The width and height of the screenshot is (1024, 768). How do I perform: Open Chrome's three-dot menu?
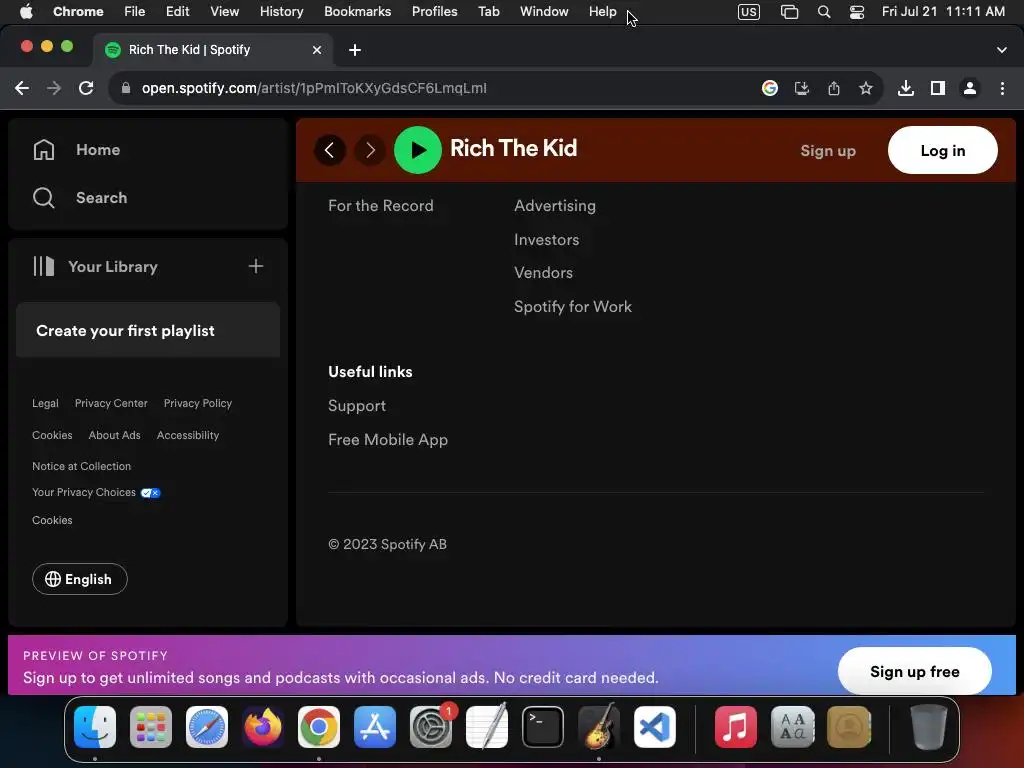pyautogui.click(x=1002, y=88)
